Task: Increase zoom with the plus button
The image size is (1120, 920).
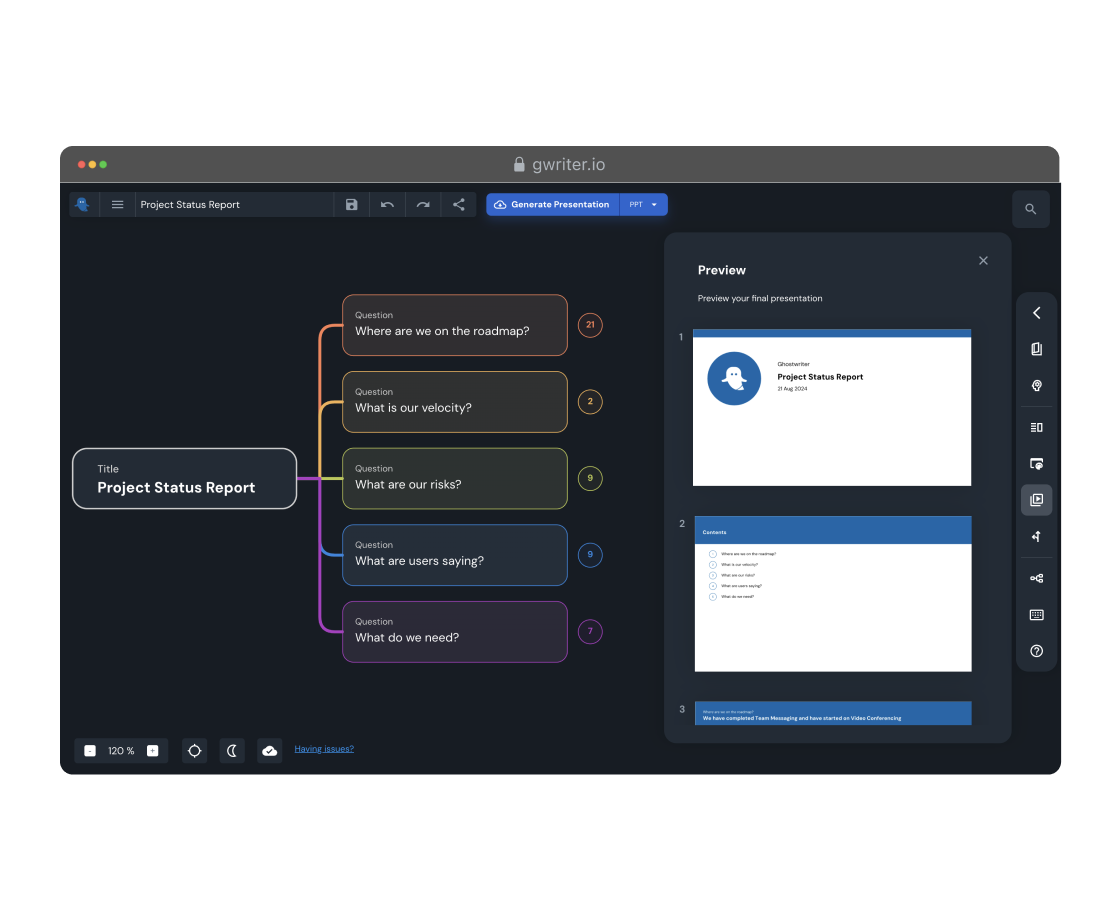Action: (153, 751)
